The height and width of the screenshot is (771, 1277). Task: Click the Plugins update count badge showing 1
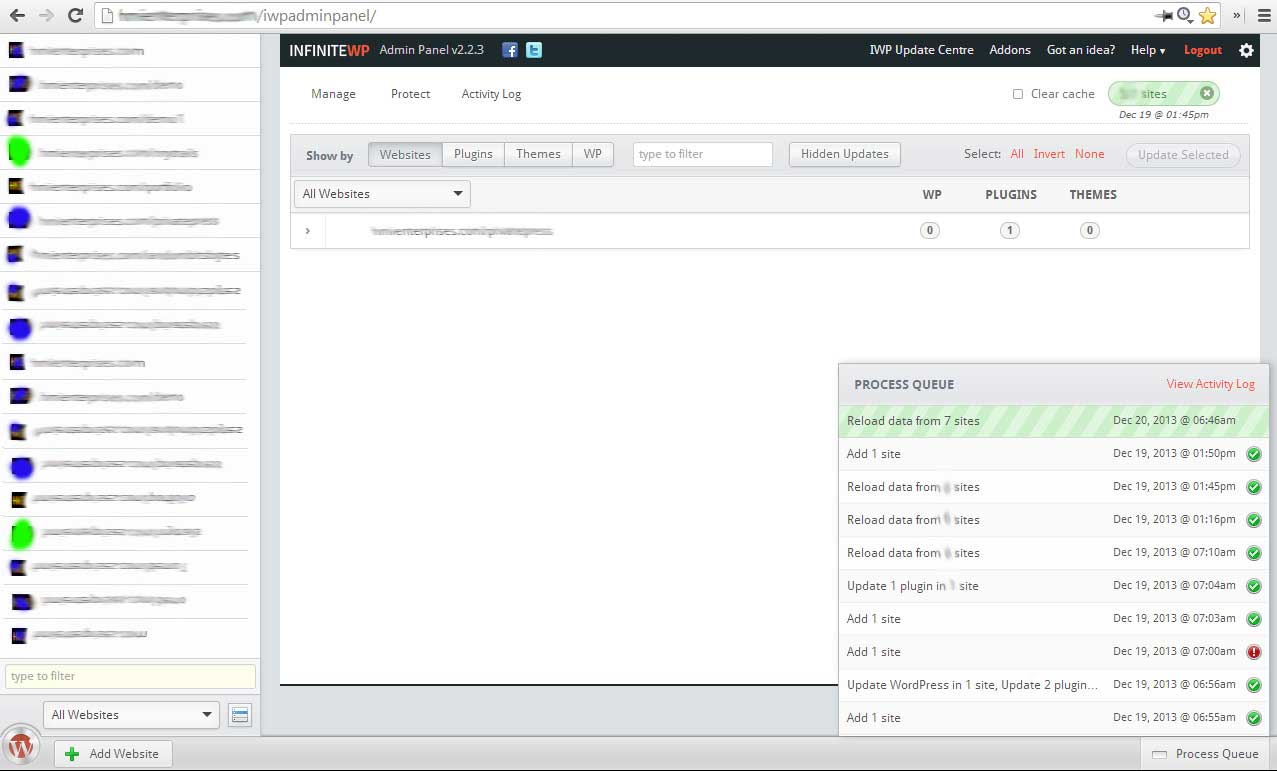click(1010, 231)
